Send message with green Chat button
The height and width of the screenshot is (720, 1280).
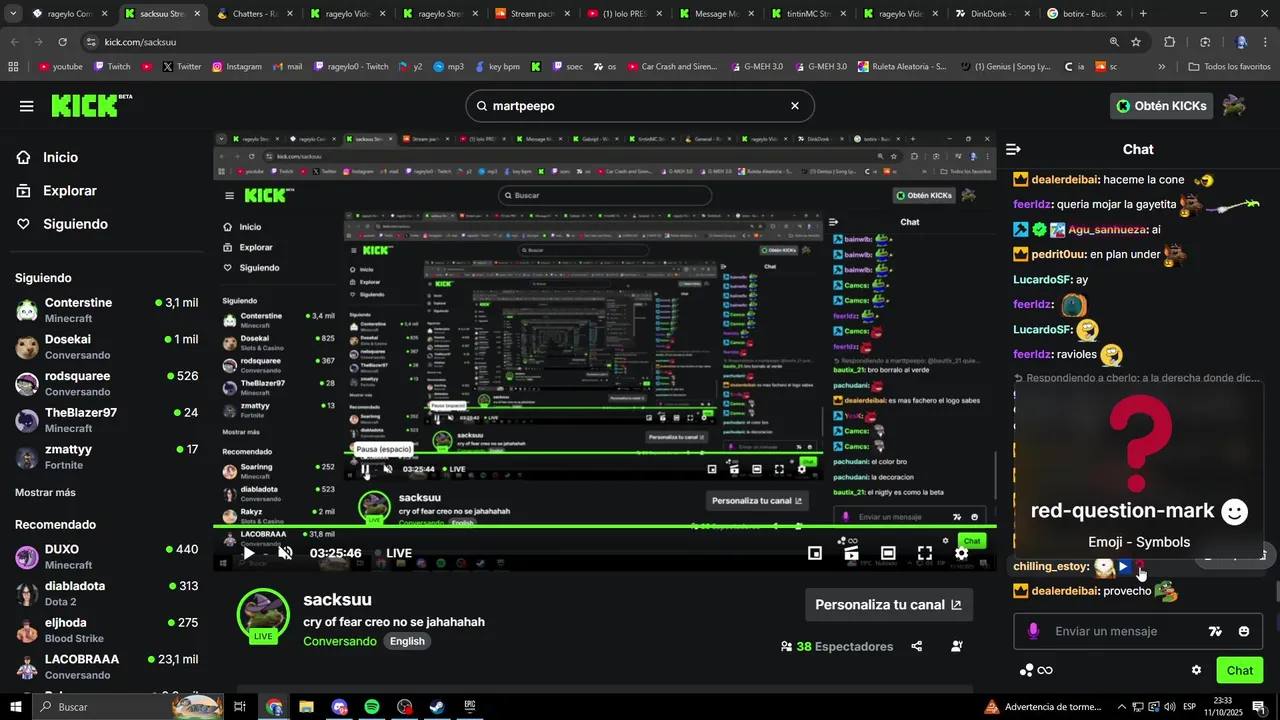[x=1239, y=670]
